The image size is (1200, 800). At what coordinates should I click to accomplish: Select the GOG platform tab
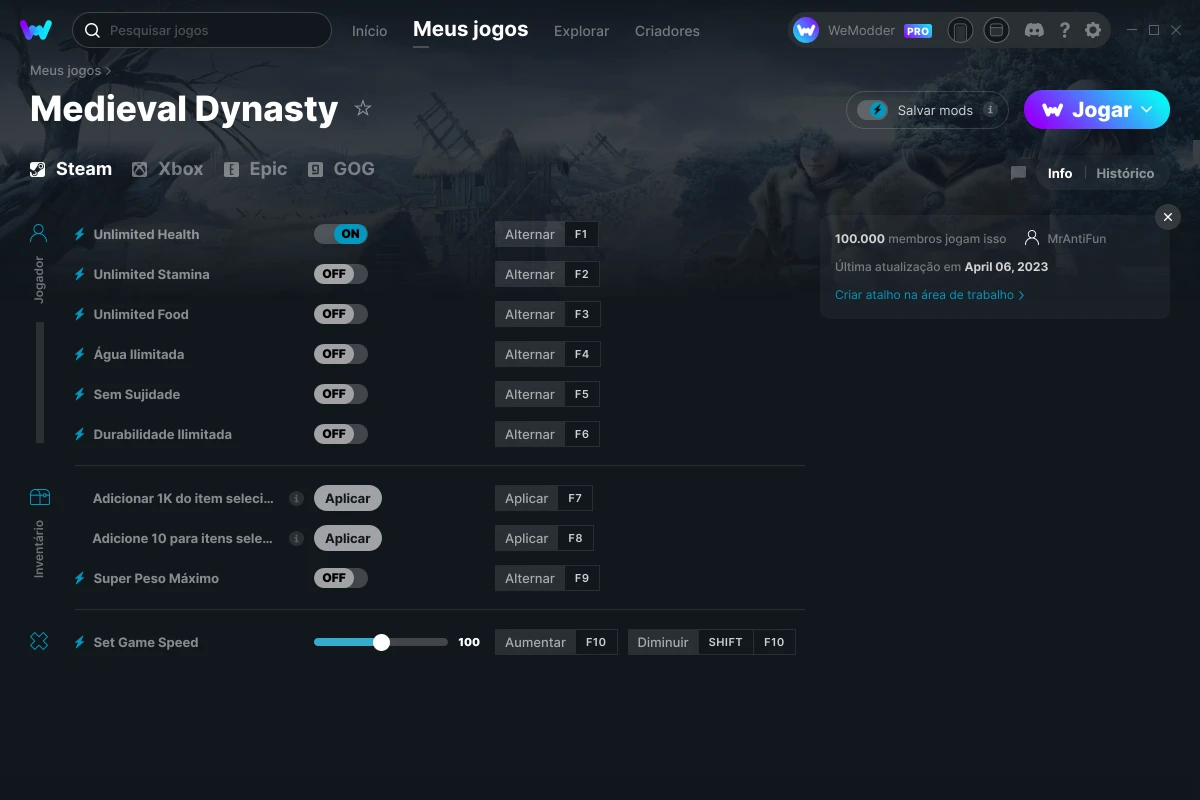[x=341, y=169]
